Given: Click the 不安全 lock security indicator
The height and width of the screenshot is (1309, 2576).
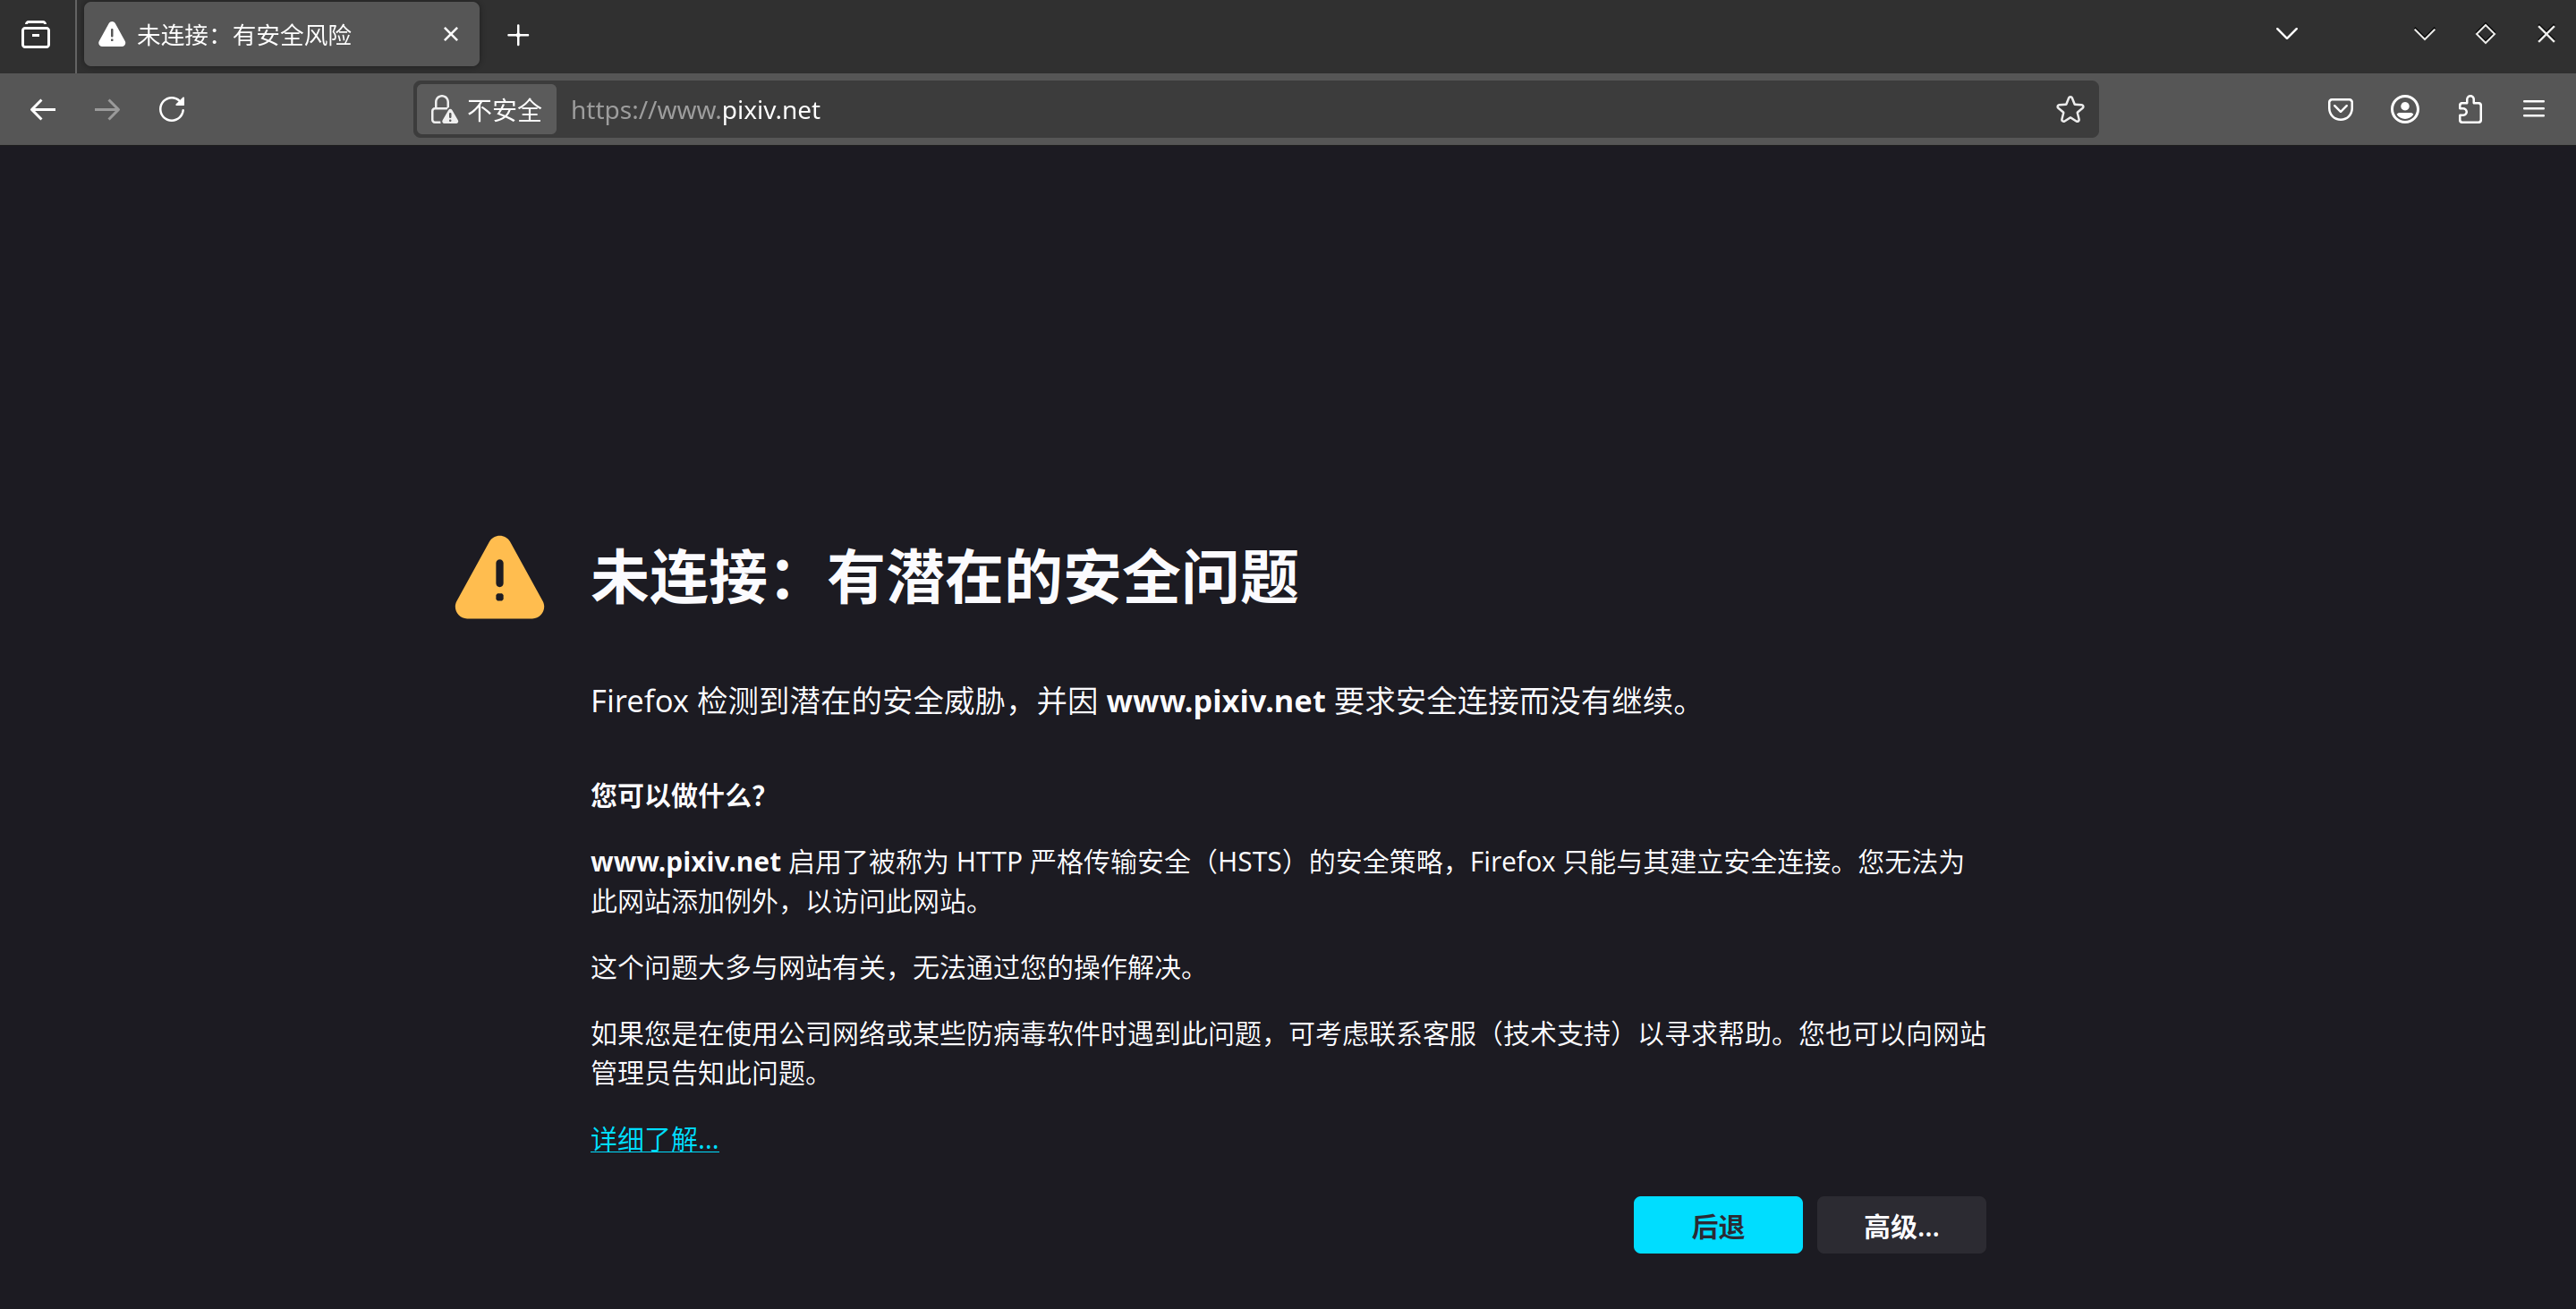Looking at the screenshot, I should pos(487,110).
